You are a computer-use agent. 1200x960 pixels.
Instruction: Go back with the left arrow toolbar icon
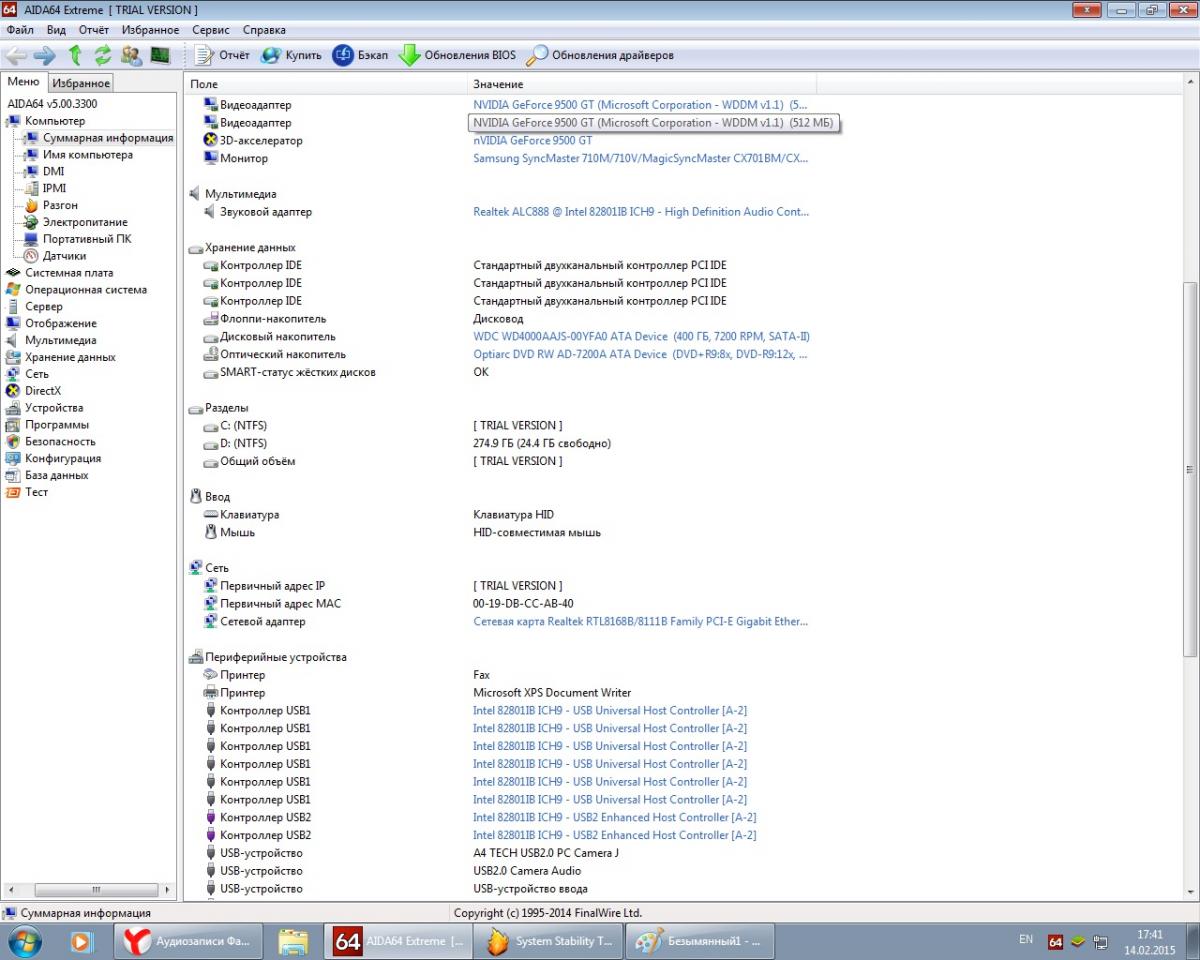pyautogui.click(x=16, y=55)
